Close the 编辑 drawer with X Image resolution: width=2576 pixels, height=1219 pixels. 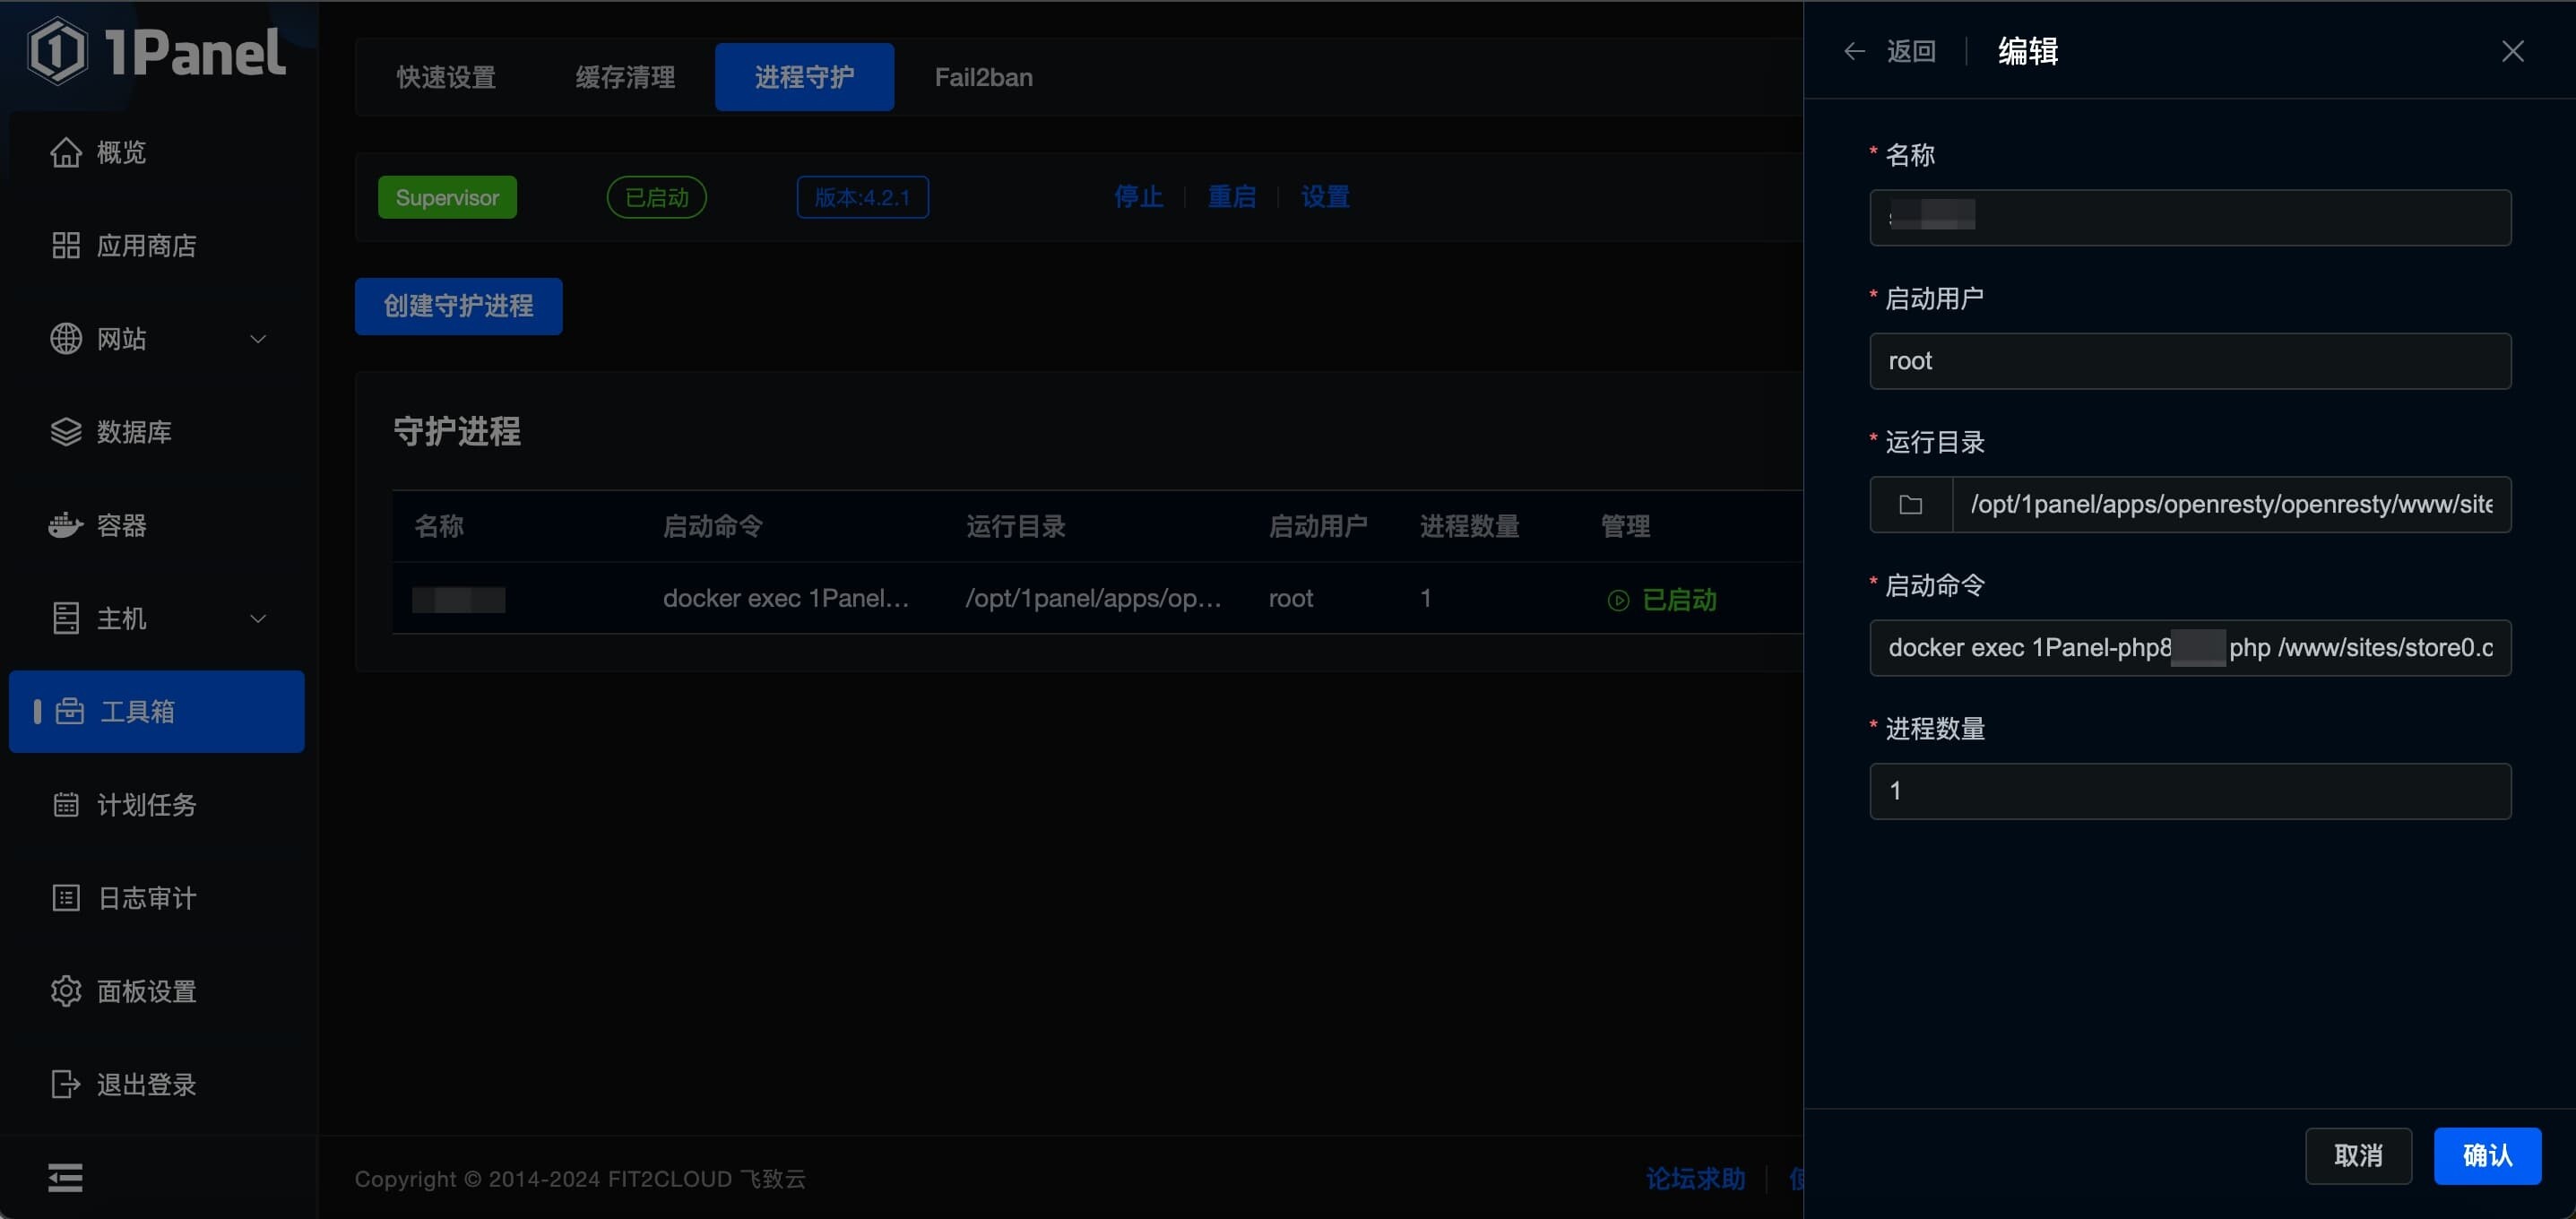click(x=2512, y=51)
